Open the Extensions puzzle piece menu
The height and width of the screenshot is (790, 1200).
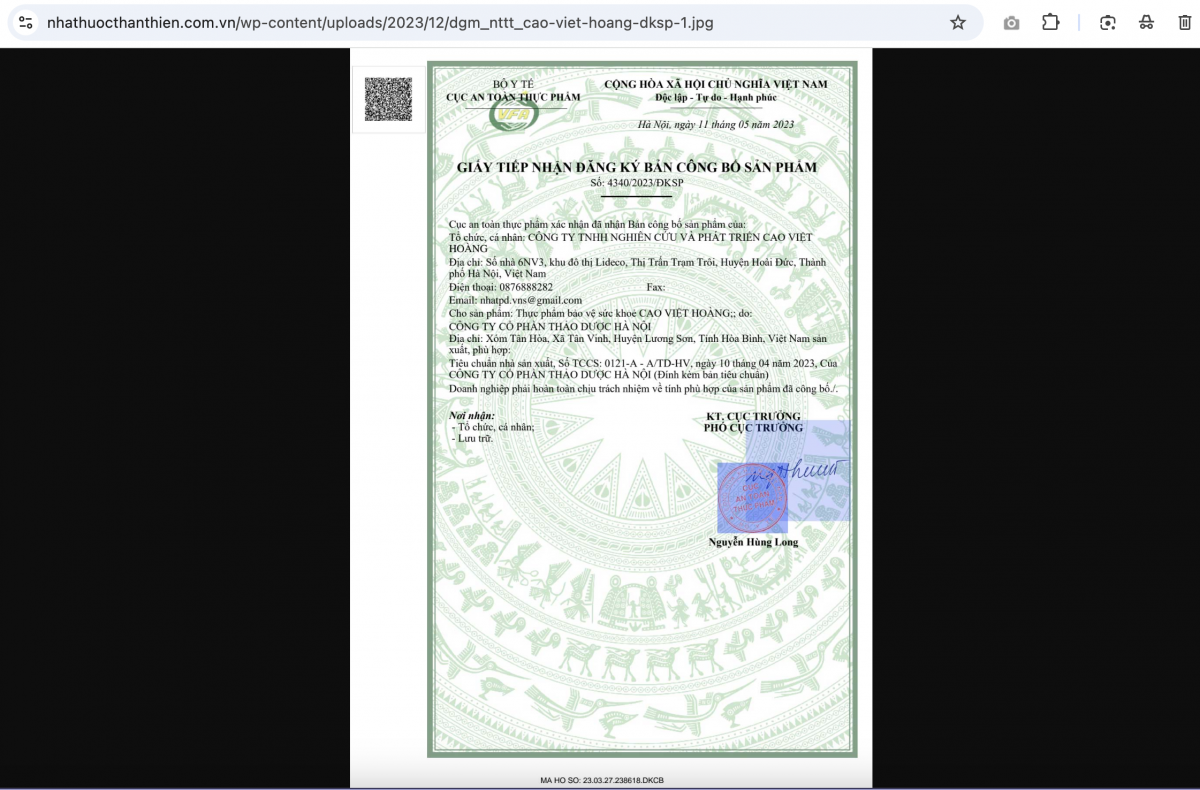(x=1050, y=22)
